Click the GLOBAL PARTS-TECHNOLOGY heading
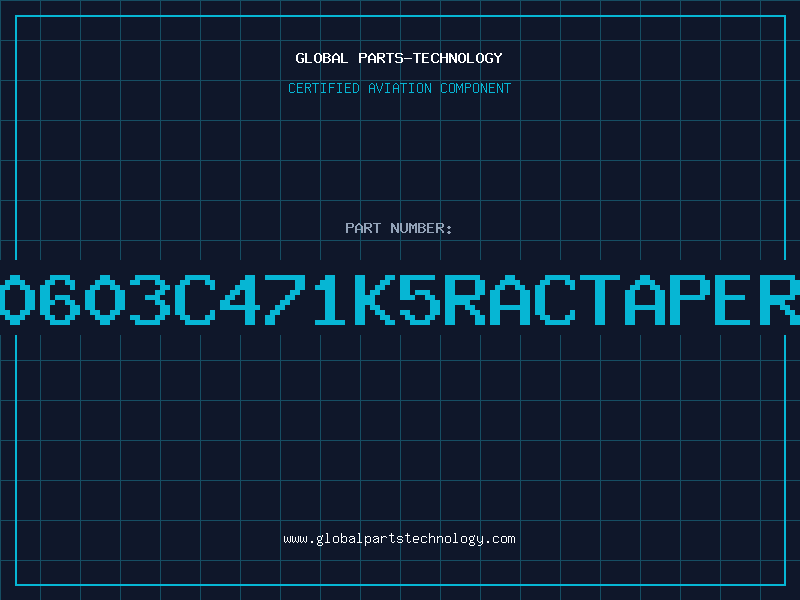 point(399,58)
